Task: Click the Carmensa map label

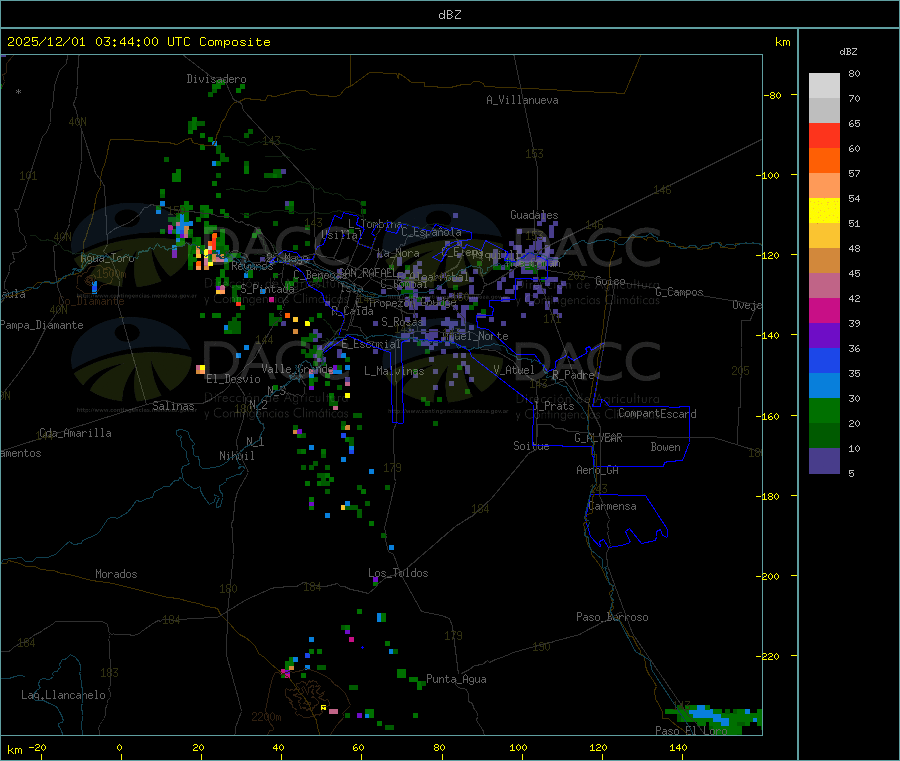Action: (x=612, y=506)
